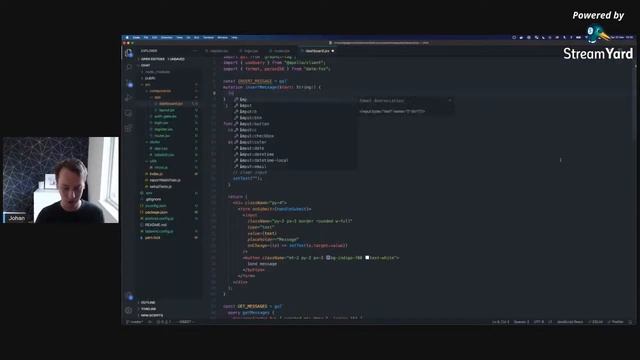Open auth-gate.jsx in the file tree
640x360 pixels.
click(165, 116)
